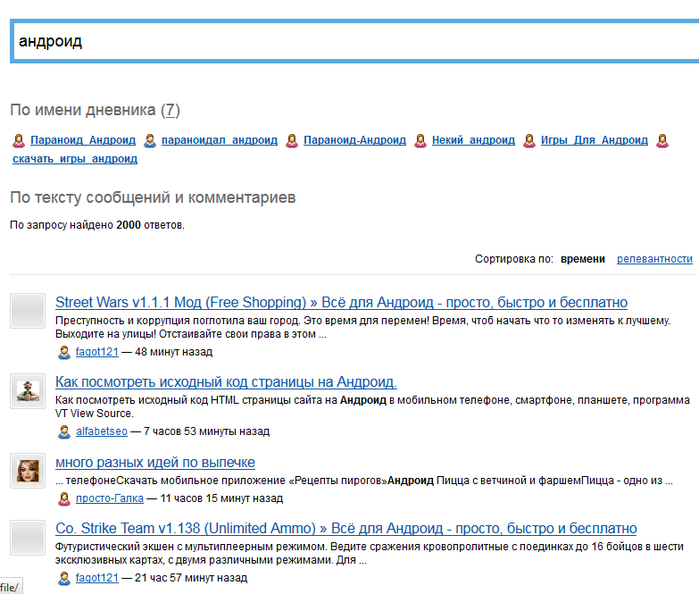Click user icon beside параноидал_андроид diary
This screenshot has height=594, width=699.
[x=150, y=141]
